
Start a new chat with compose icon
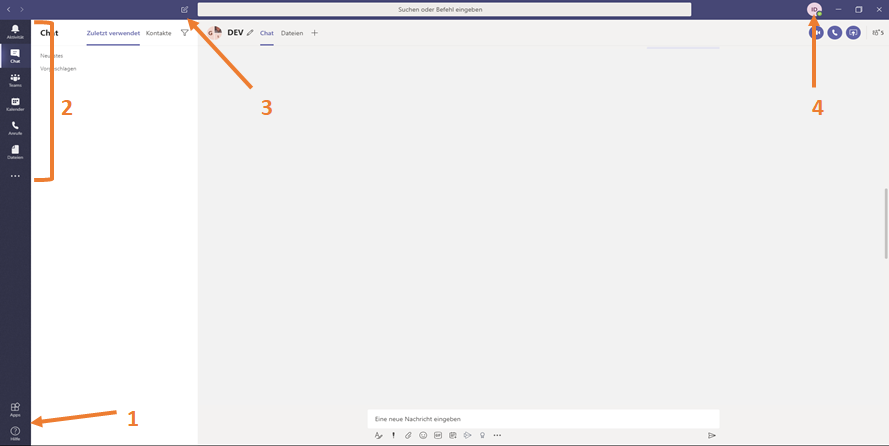(184, 10)
